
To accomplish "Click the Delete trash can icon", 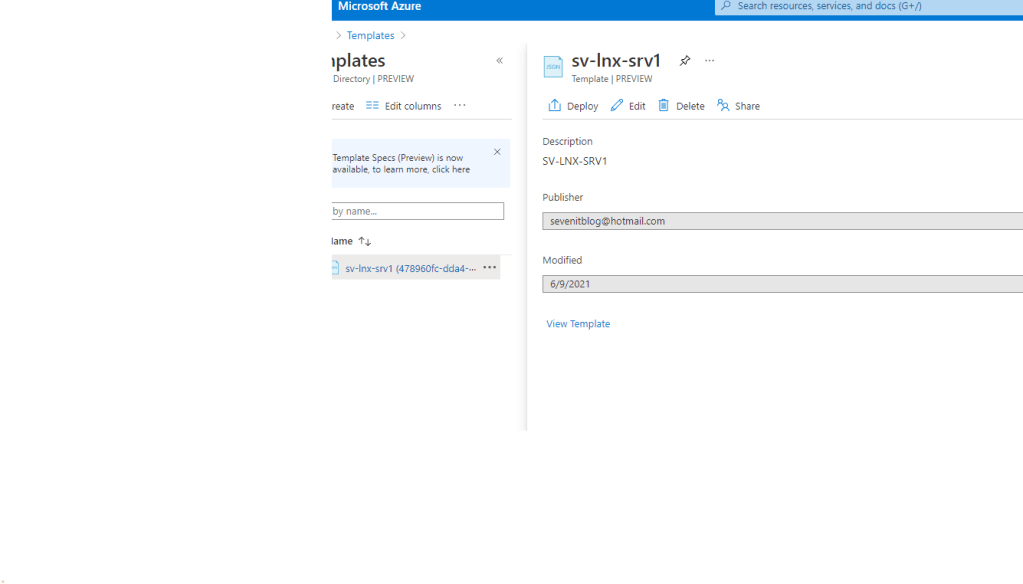I will pyautogui.click(x=664, y=106).
